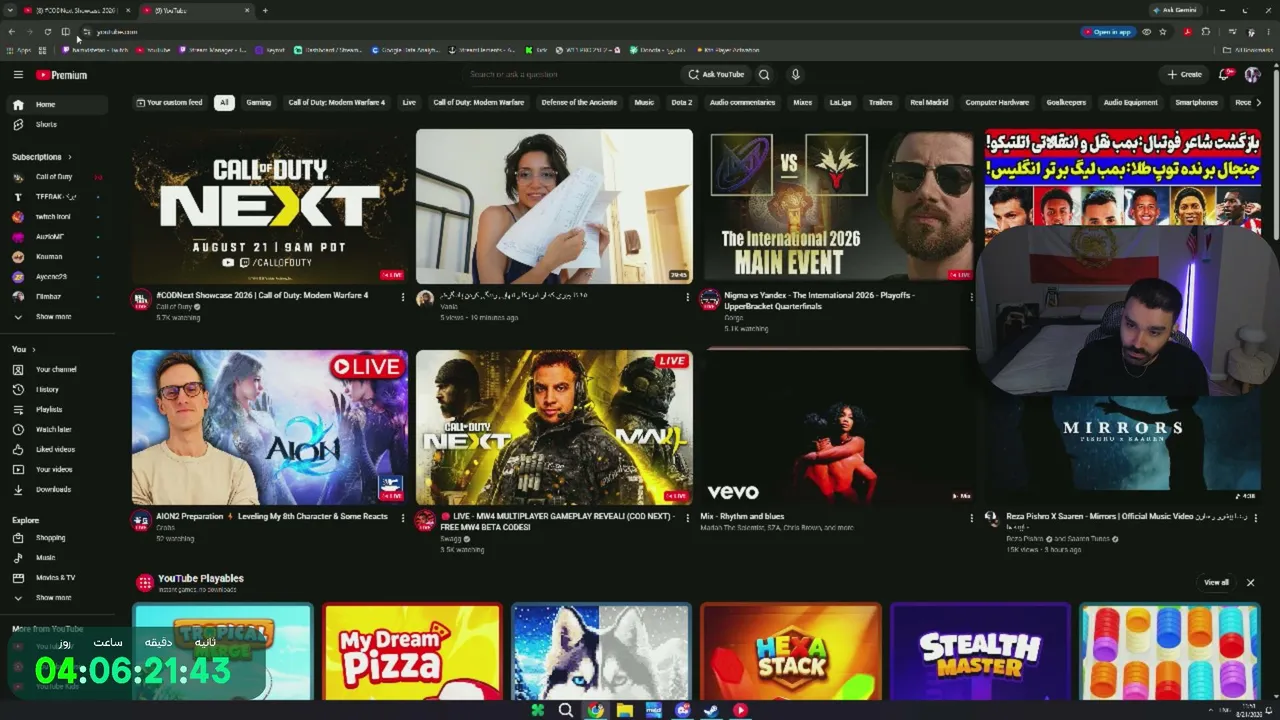The height and width of the screenshot is (720, 1280).
Task: Open the Stealth Master playable
Action: [x=980, y=652]
